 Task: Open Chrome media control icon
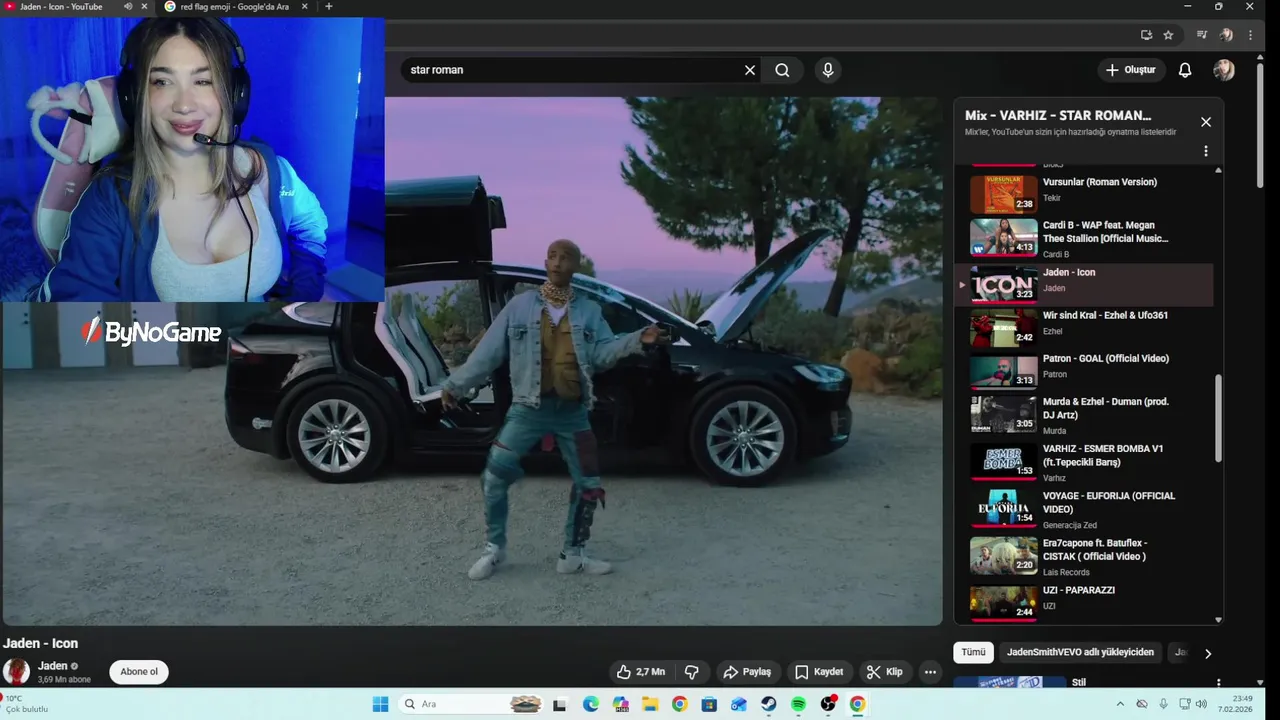[x=1202, y=35]
